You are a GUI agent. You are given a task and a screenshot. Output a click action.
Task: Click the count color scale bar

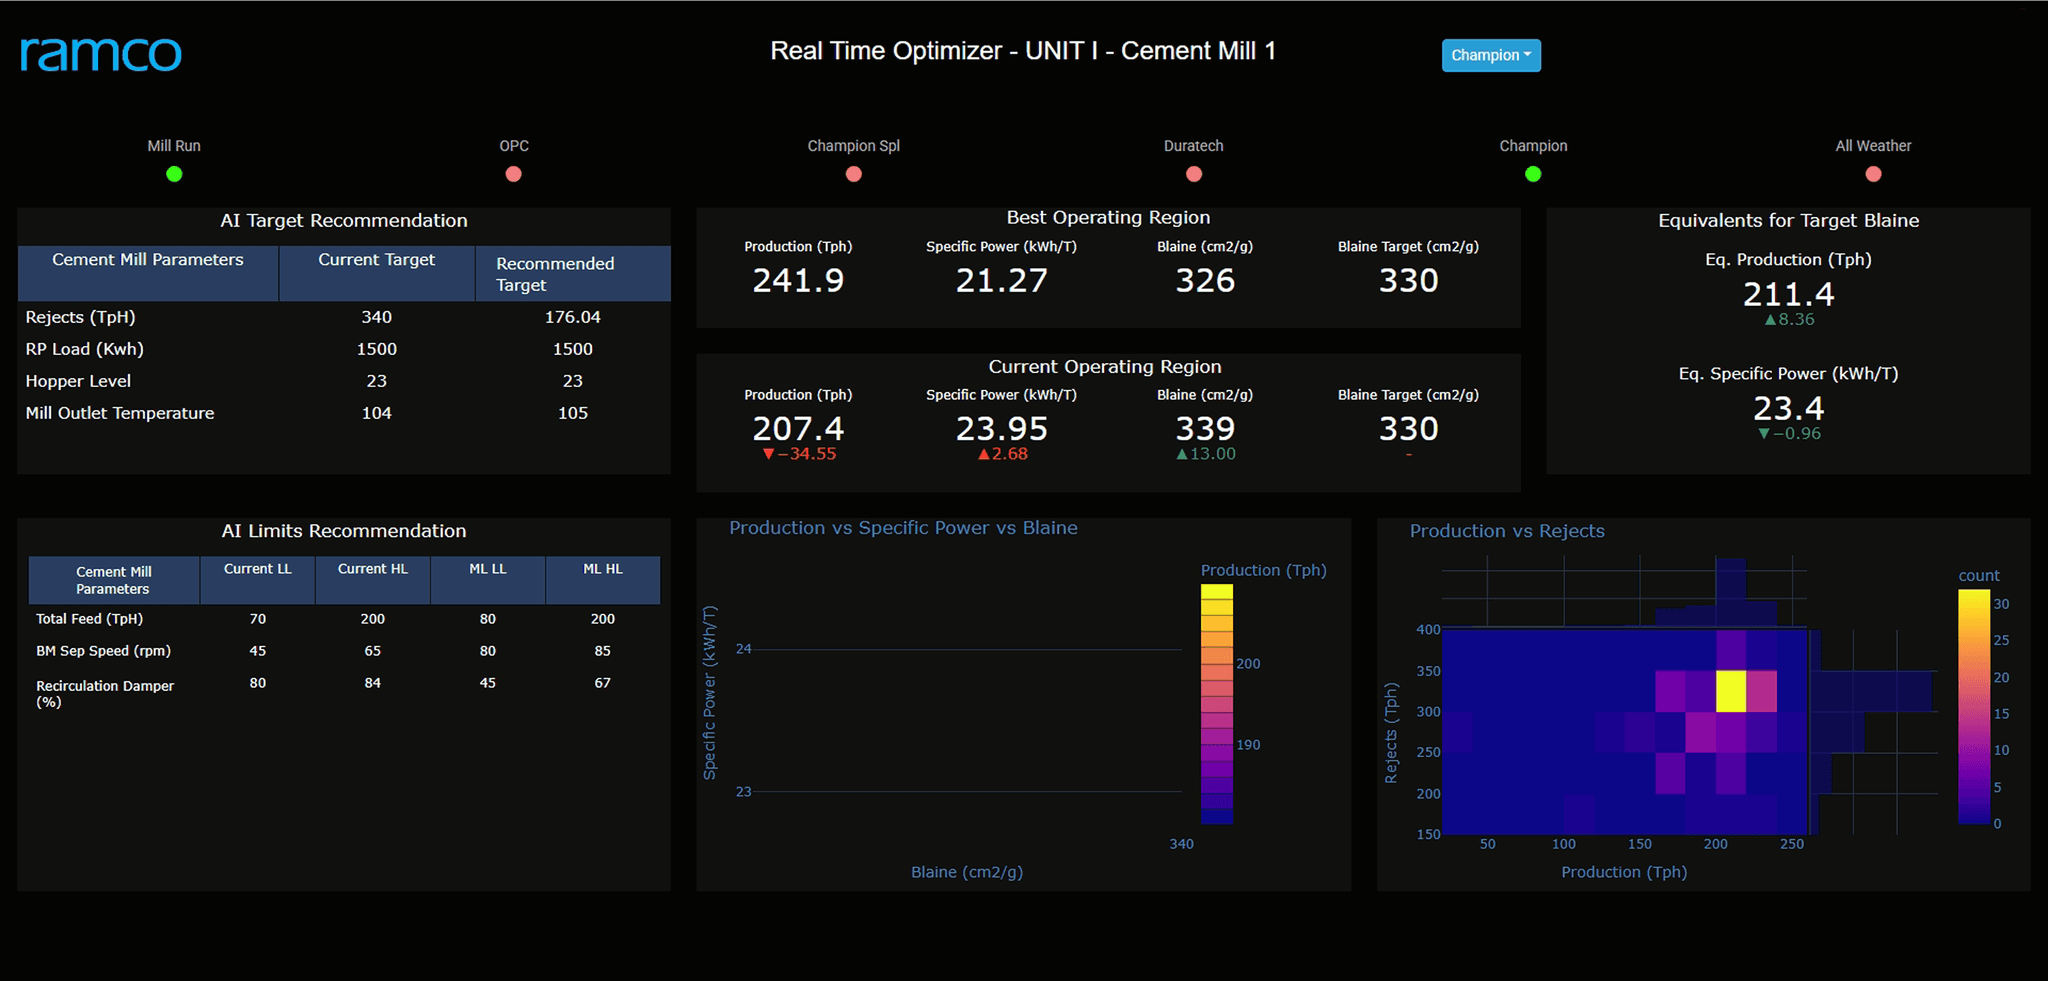(x=1974, y=707)
